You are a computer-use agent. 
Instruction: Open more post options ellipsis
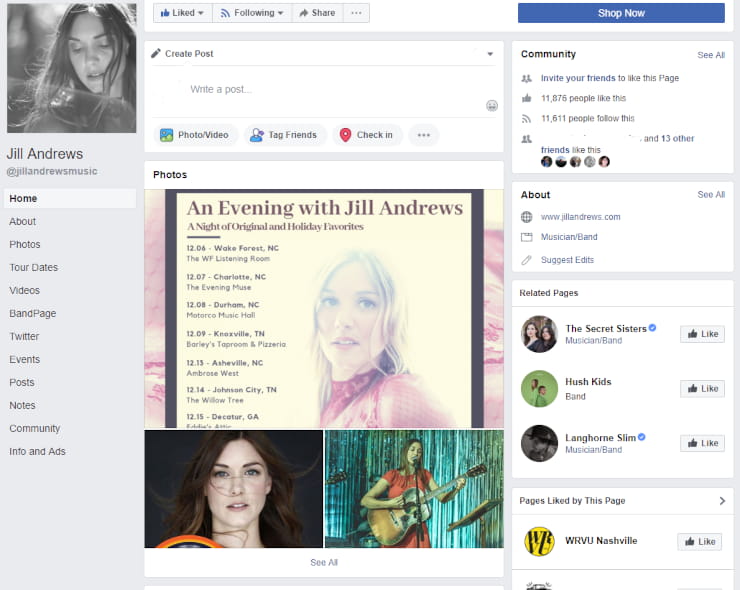tap(424, 135)
